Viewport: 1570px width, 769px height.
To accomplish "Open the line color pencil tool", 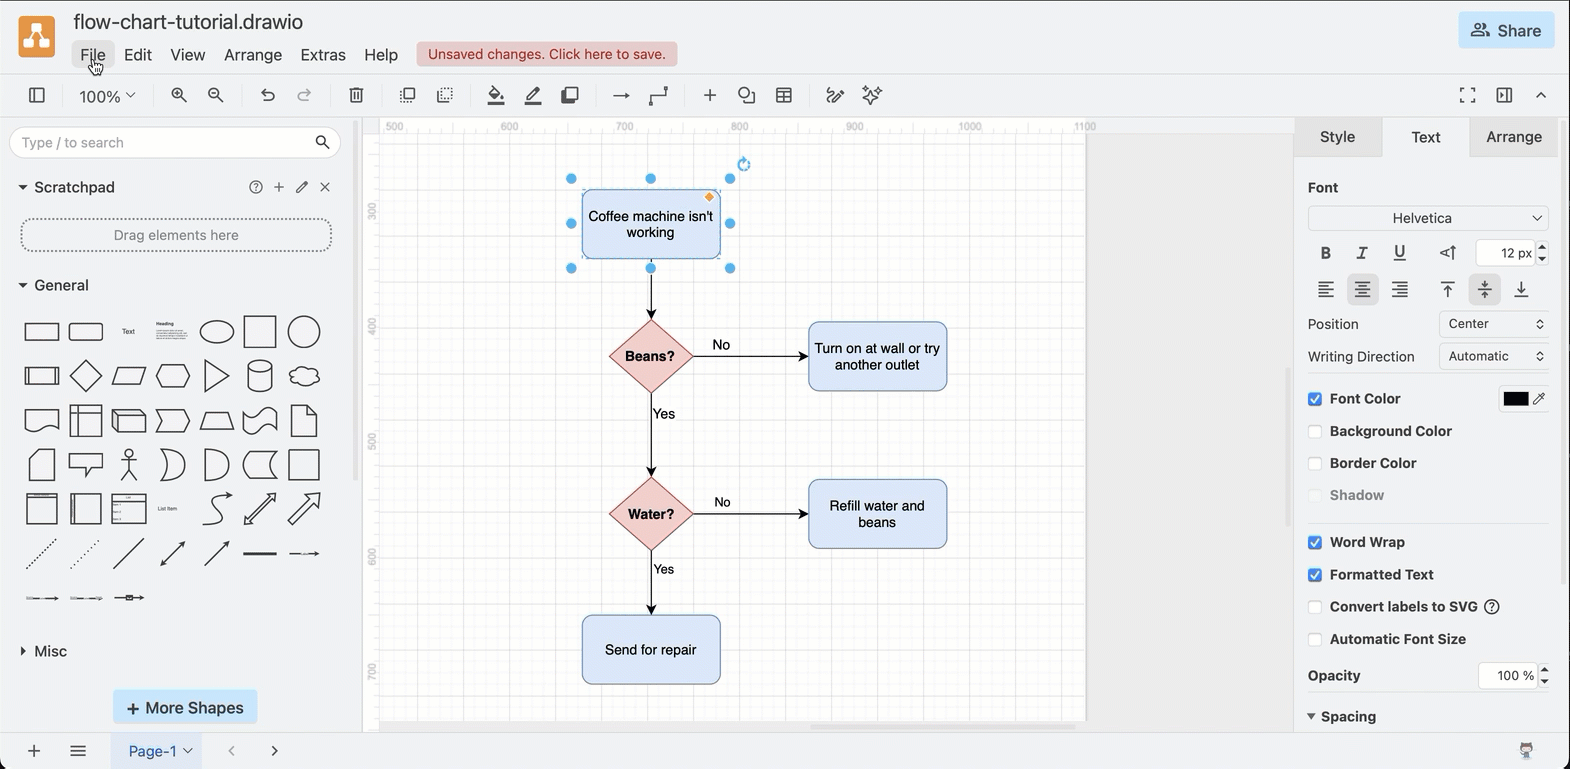I will tap(533, 95).
